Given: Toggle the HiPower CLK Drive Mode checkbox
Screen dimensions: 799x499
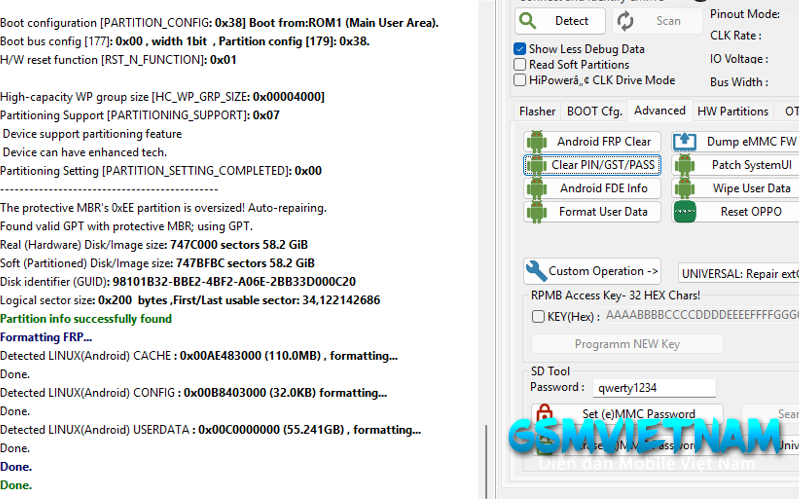Looking at the screenshot, I should tap(520, 80).
